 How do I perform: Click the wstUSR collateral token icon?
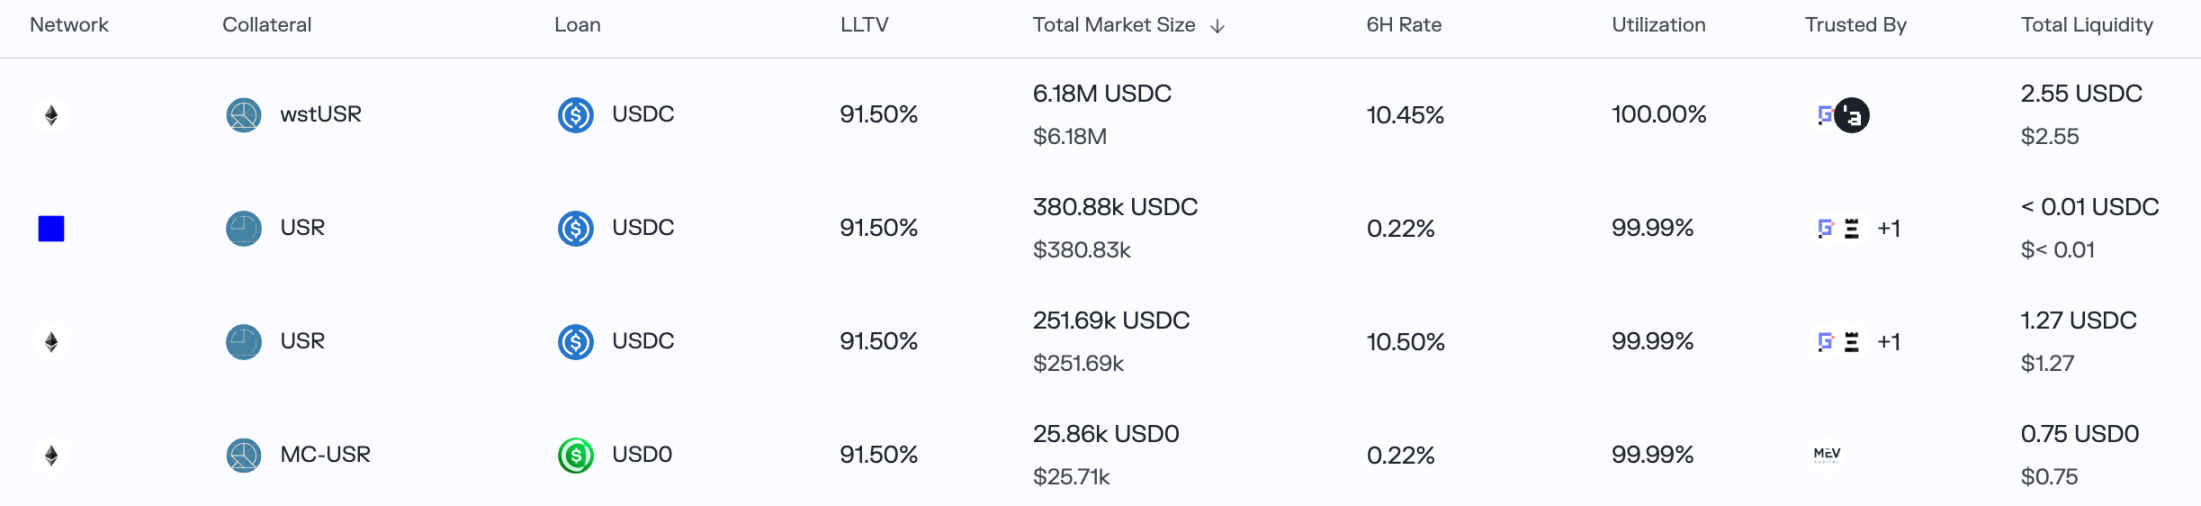[x=244, y=115]
